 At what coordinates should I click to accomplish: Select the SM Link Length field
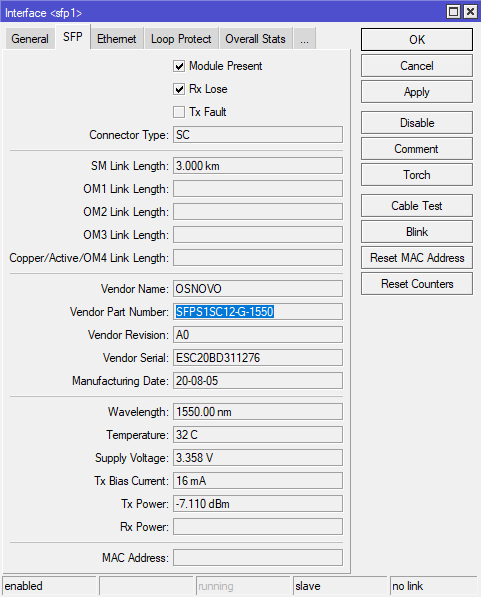258,166
